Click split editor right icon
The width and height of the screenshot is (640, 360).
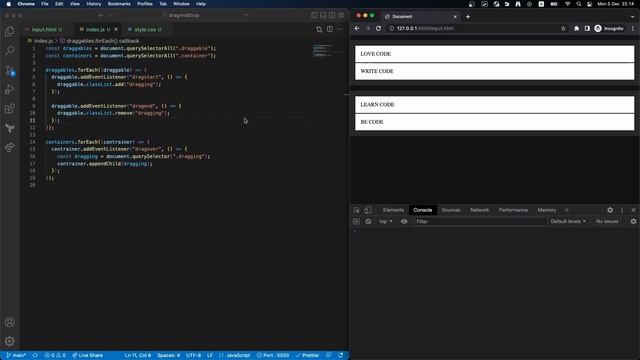click(330, 29)
